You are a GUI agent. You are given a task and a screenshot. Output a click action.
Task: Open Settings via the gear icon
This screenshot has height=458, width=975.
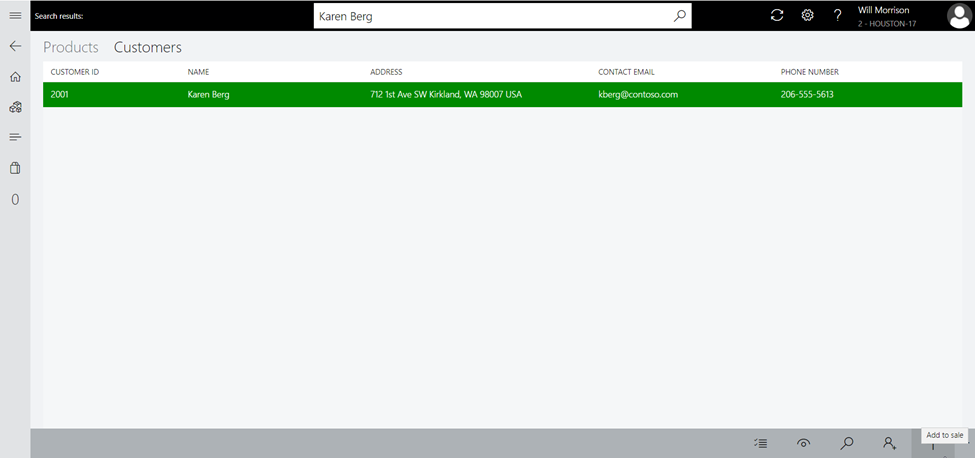click(x=807, y=15)
